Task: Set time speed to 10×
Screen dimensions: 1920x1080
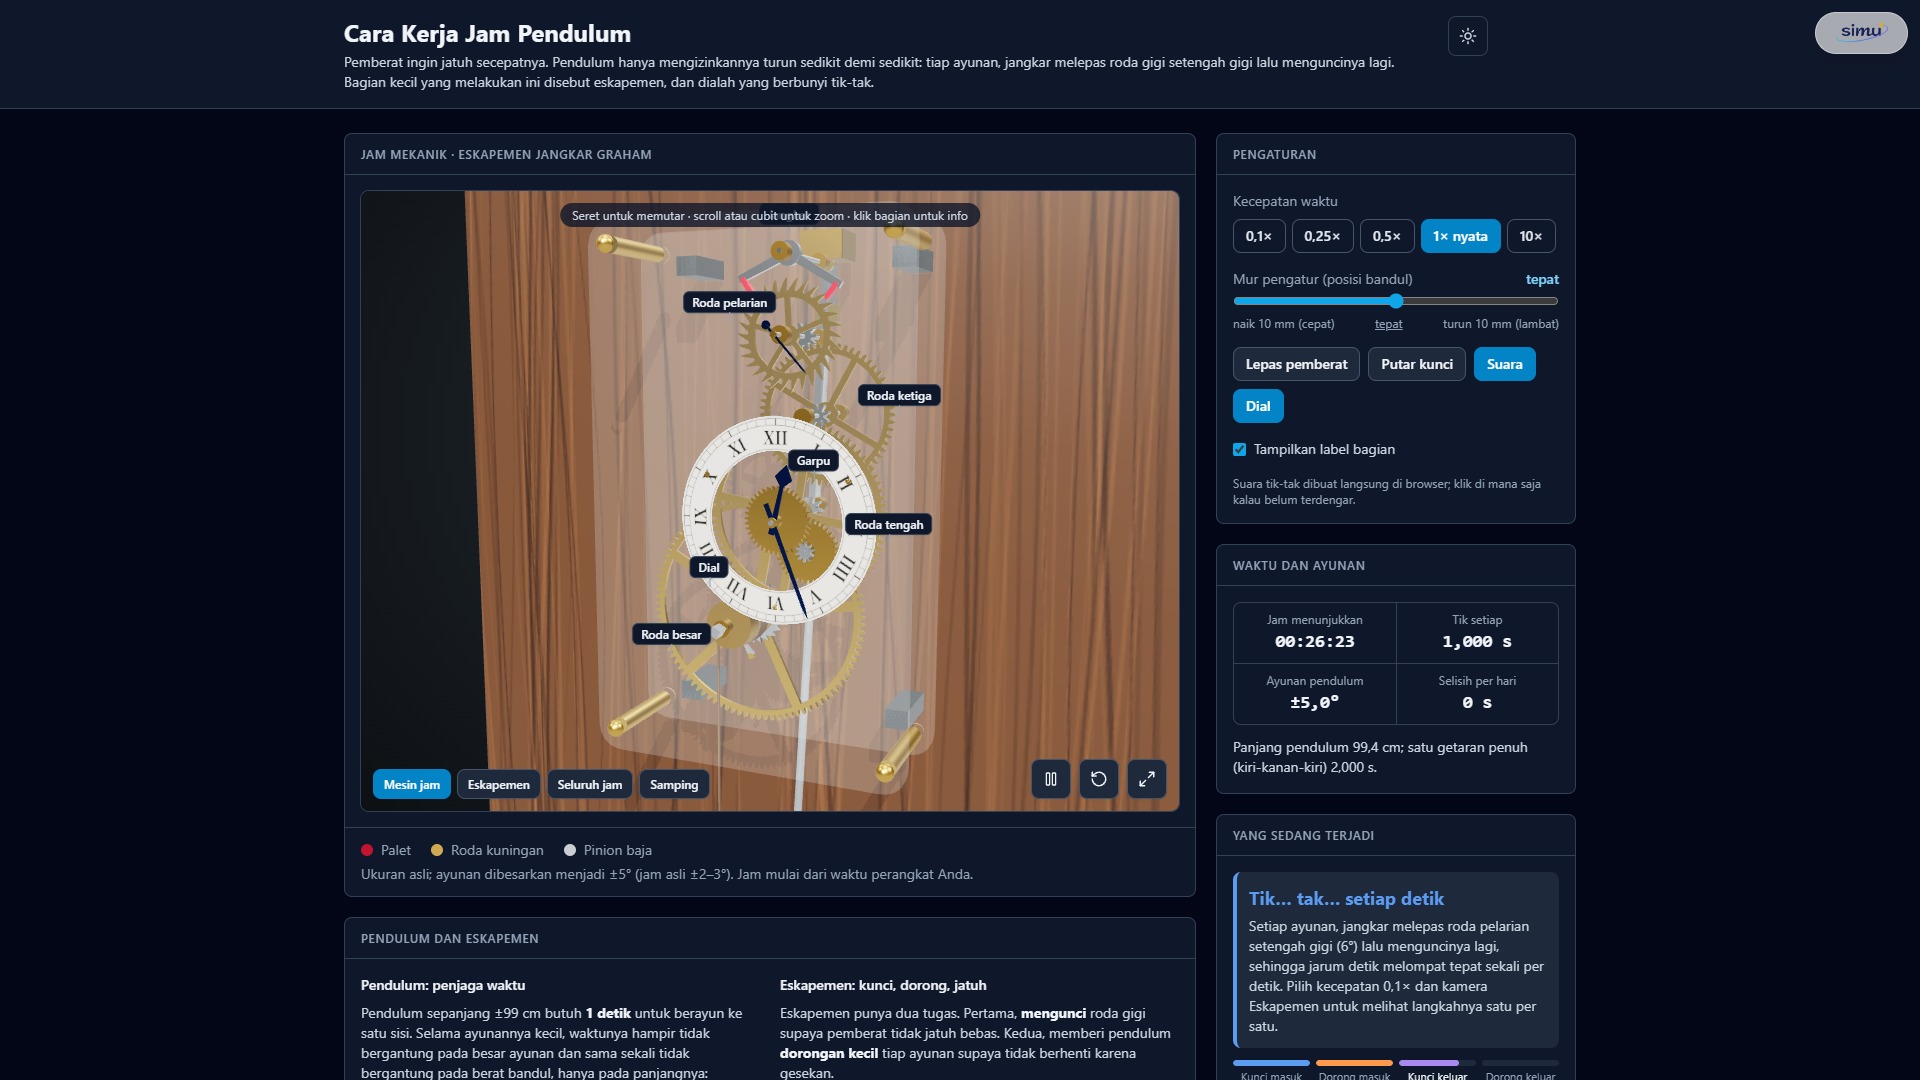Action: point(1531,236)
